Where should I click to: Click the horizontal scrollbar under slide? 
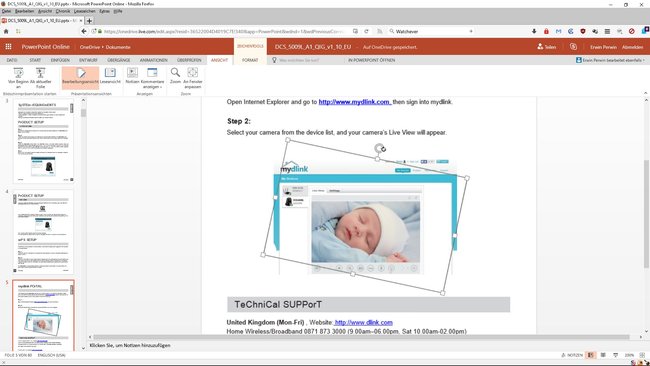[x=361, y=337]
